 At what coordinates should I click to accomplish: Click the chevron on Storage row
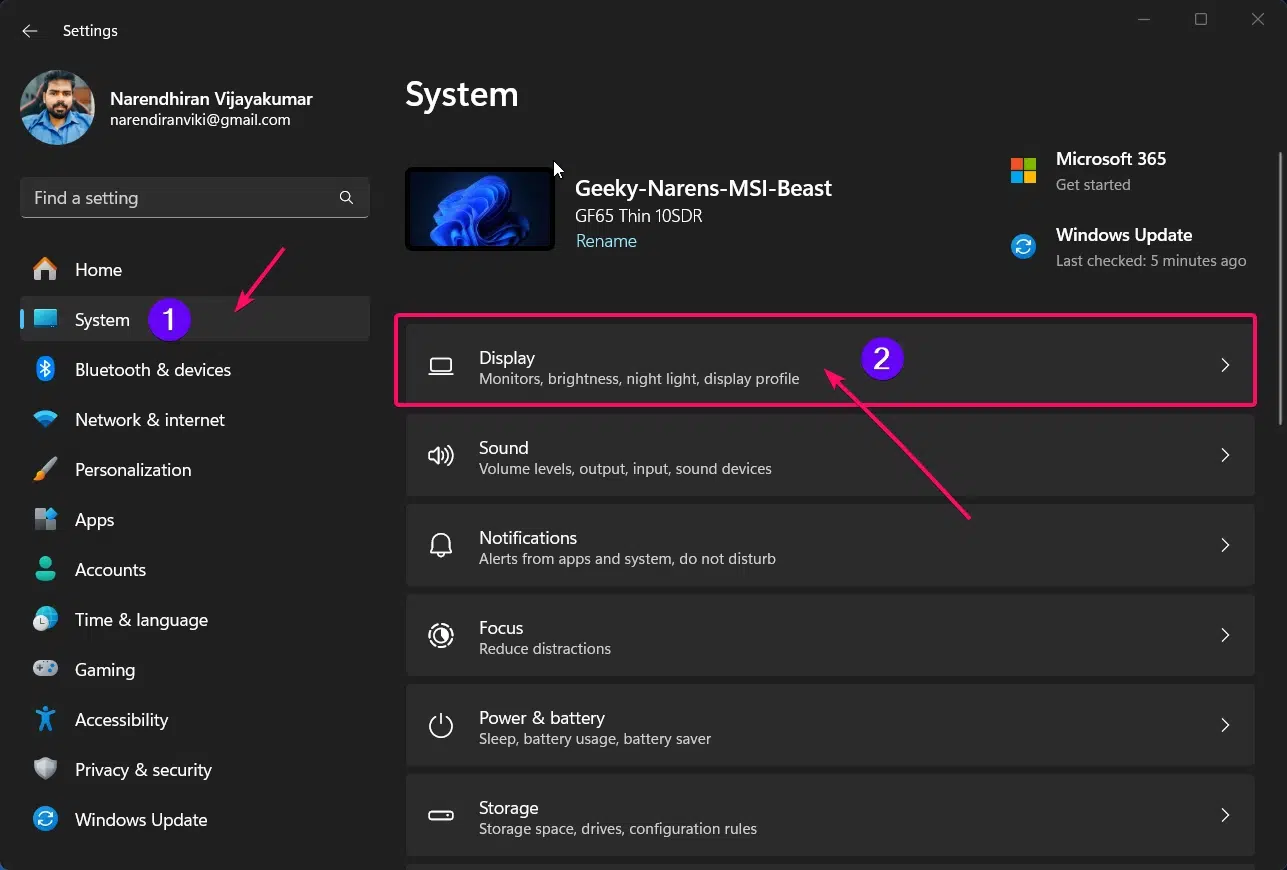pyautogui.click(x=1225, y=816)
